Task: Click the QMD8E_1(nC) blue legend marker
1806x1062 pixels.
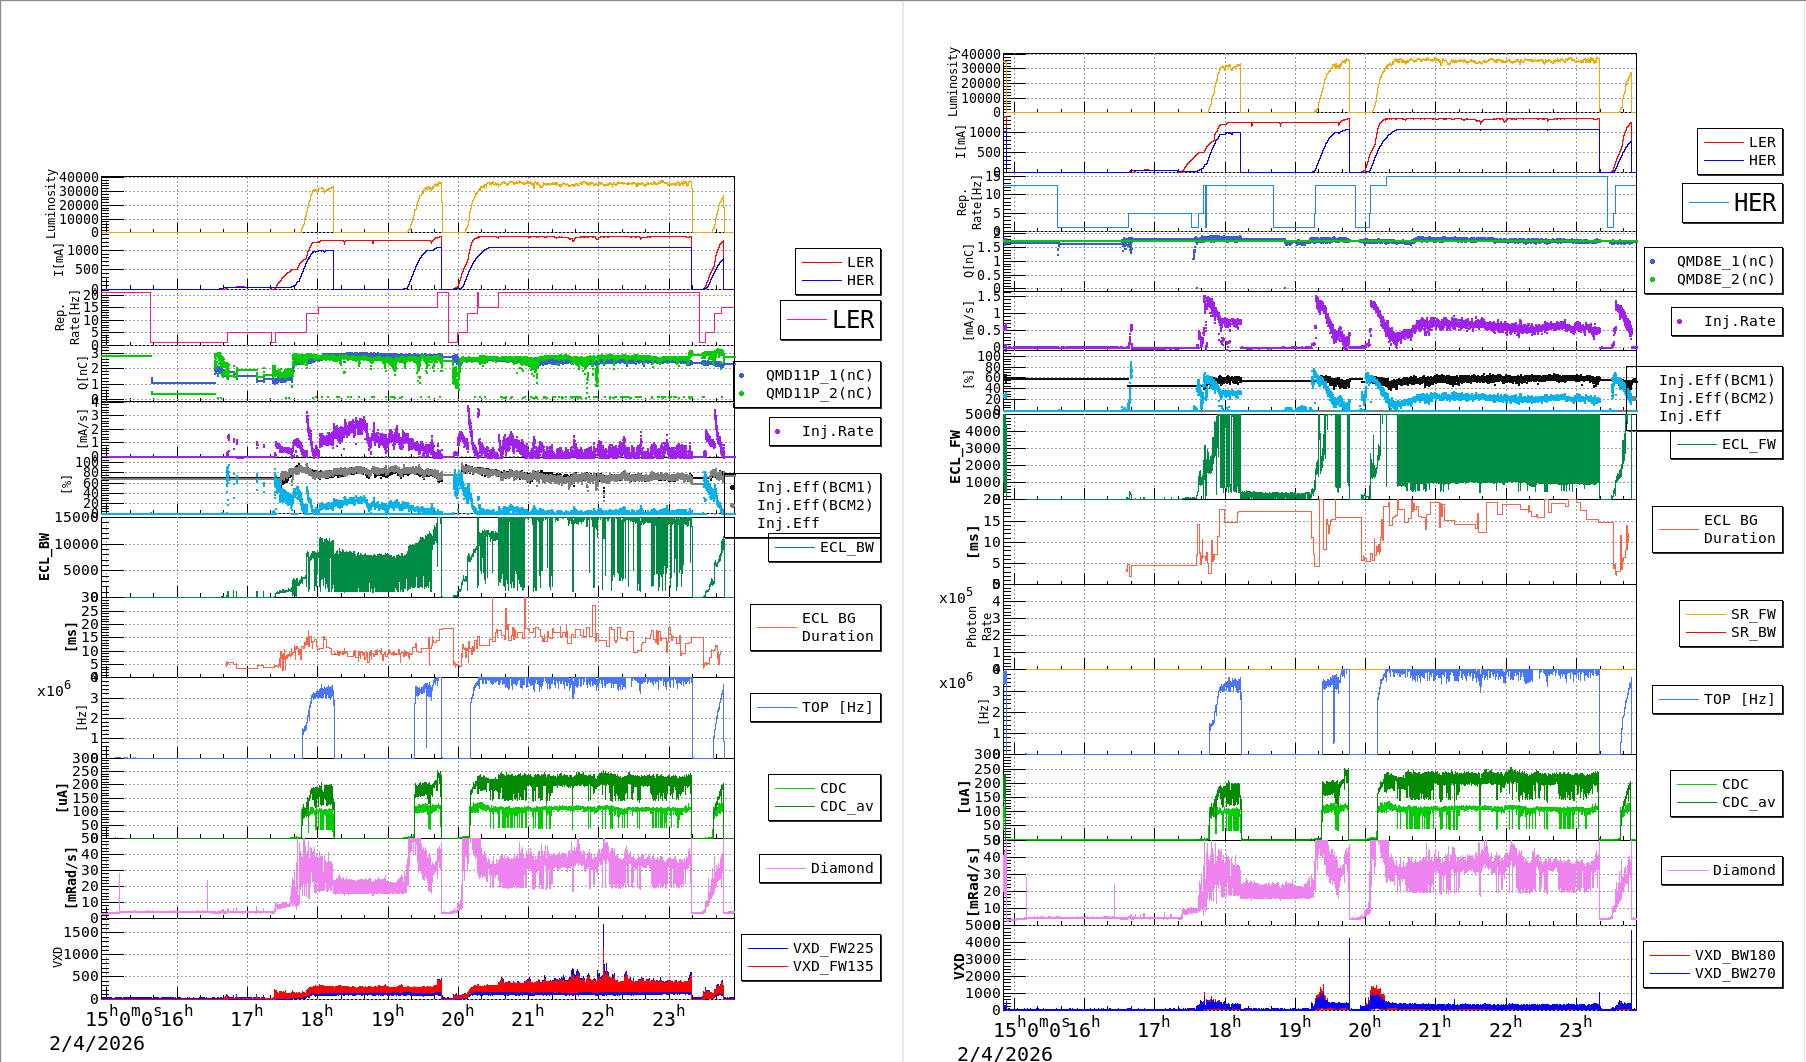Action: click(1653, 262)
